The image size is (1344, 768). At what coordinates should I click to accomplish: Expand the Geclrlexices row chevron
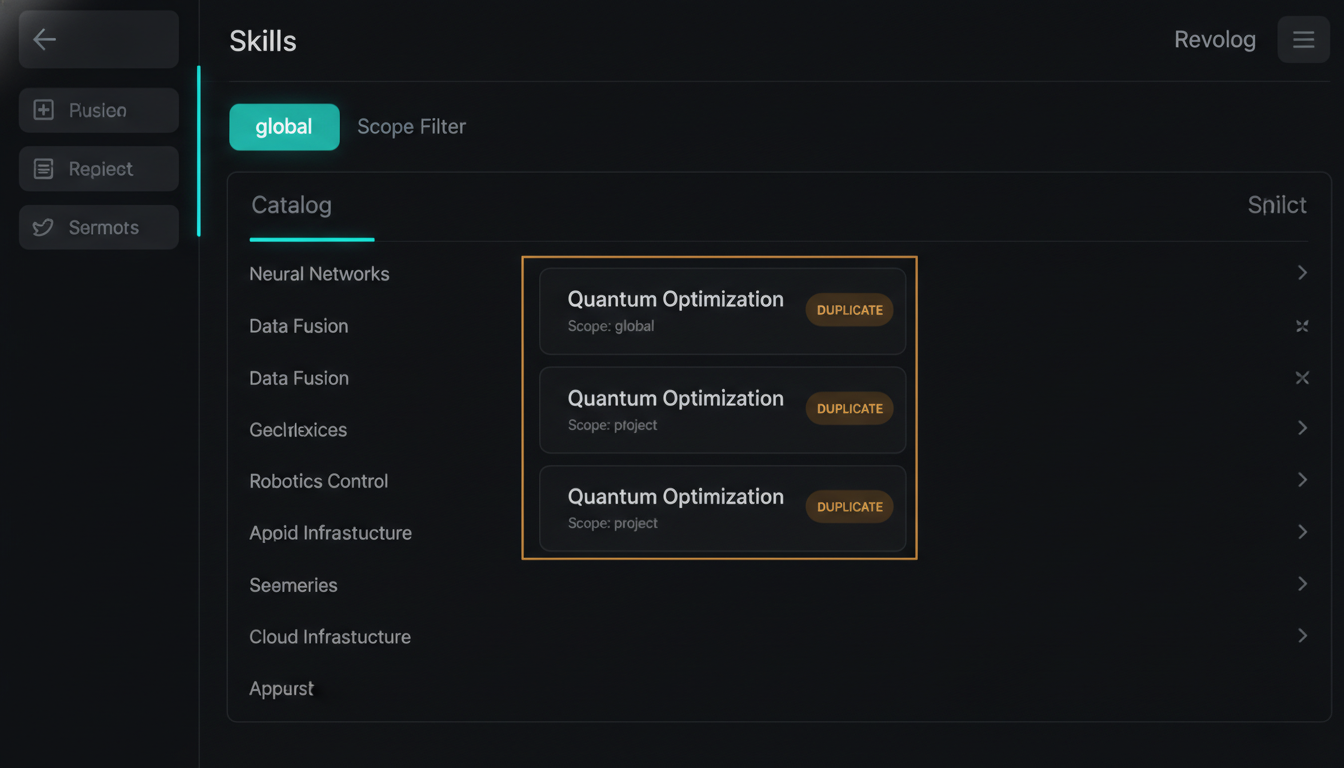tap(1302, 428)
